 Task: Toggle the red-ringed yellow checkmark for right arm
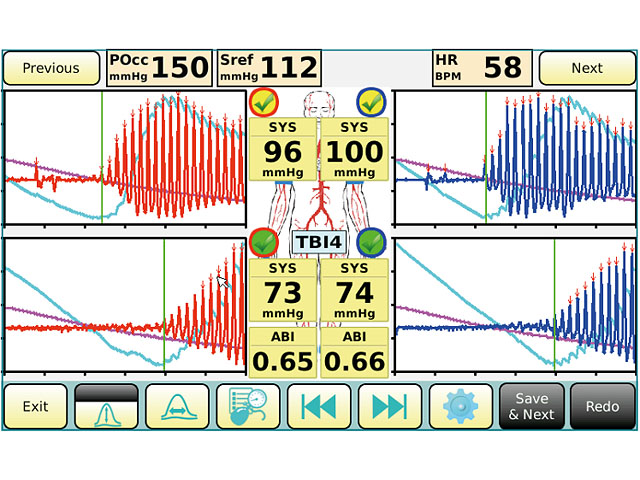(x=264, y=102)
